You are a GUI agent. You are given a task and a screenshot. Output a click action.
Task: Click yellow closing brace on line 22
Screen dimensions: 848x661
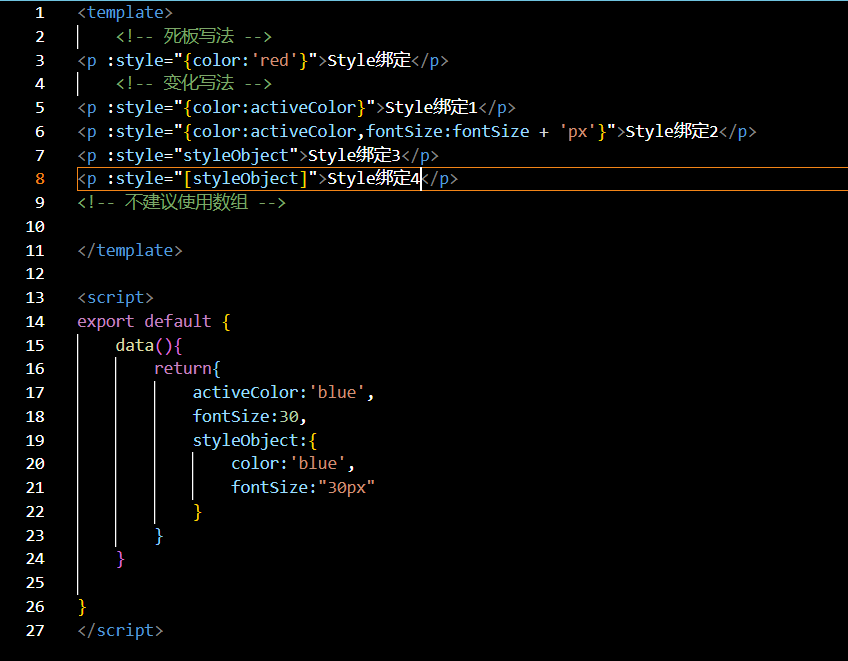point(197,512)
